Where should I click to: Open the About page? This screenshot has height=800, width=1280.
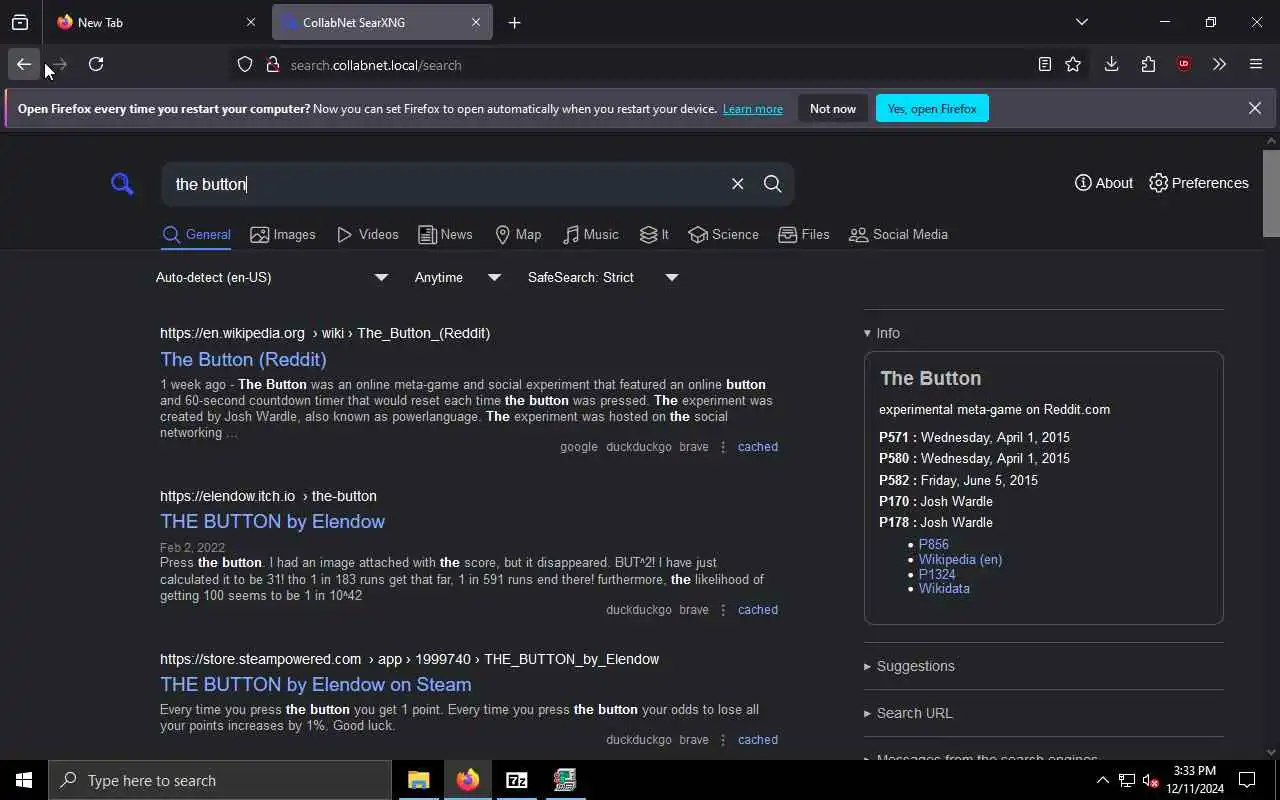pos(1104,183)
